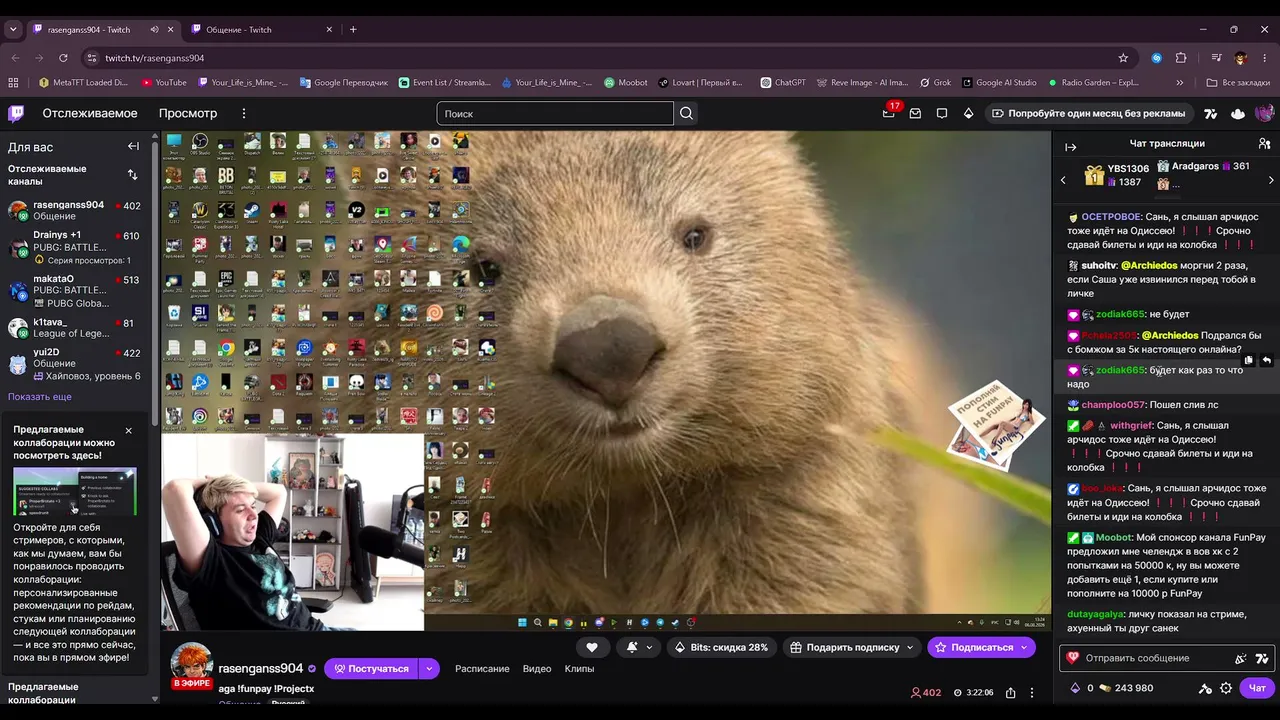
Task: Go to 'Отслеживаемое' in Twitch navigation
Action: pyautogui.click(x=90, y=113)
